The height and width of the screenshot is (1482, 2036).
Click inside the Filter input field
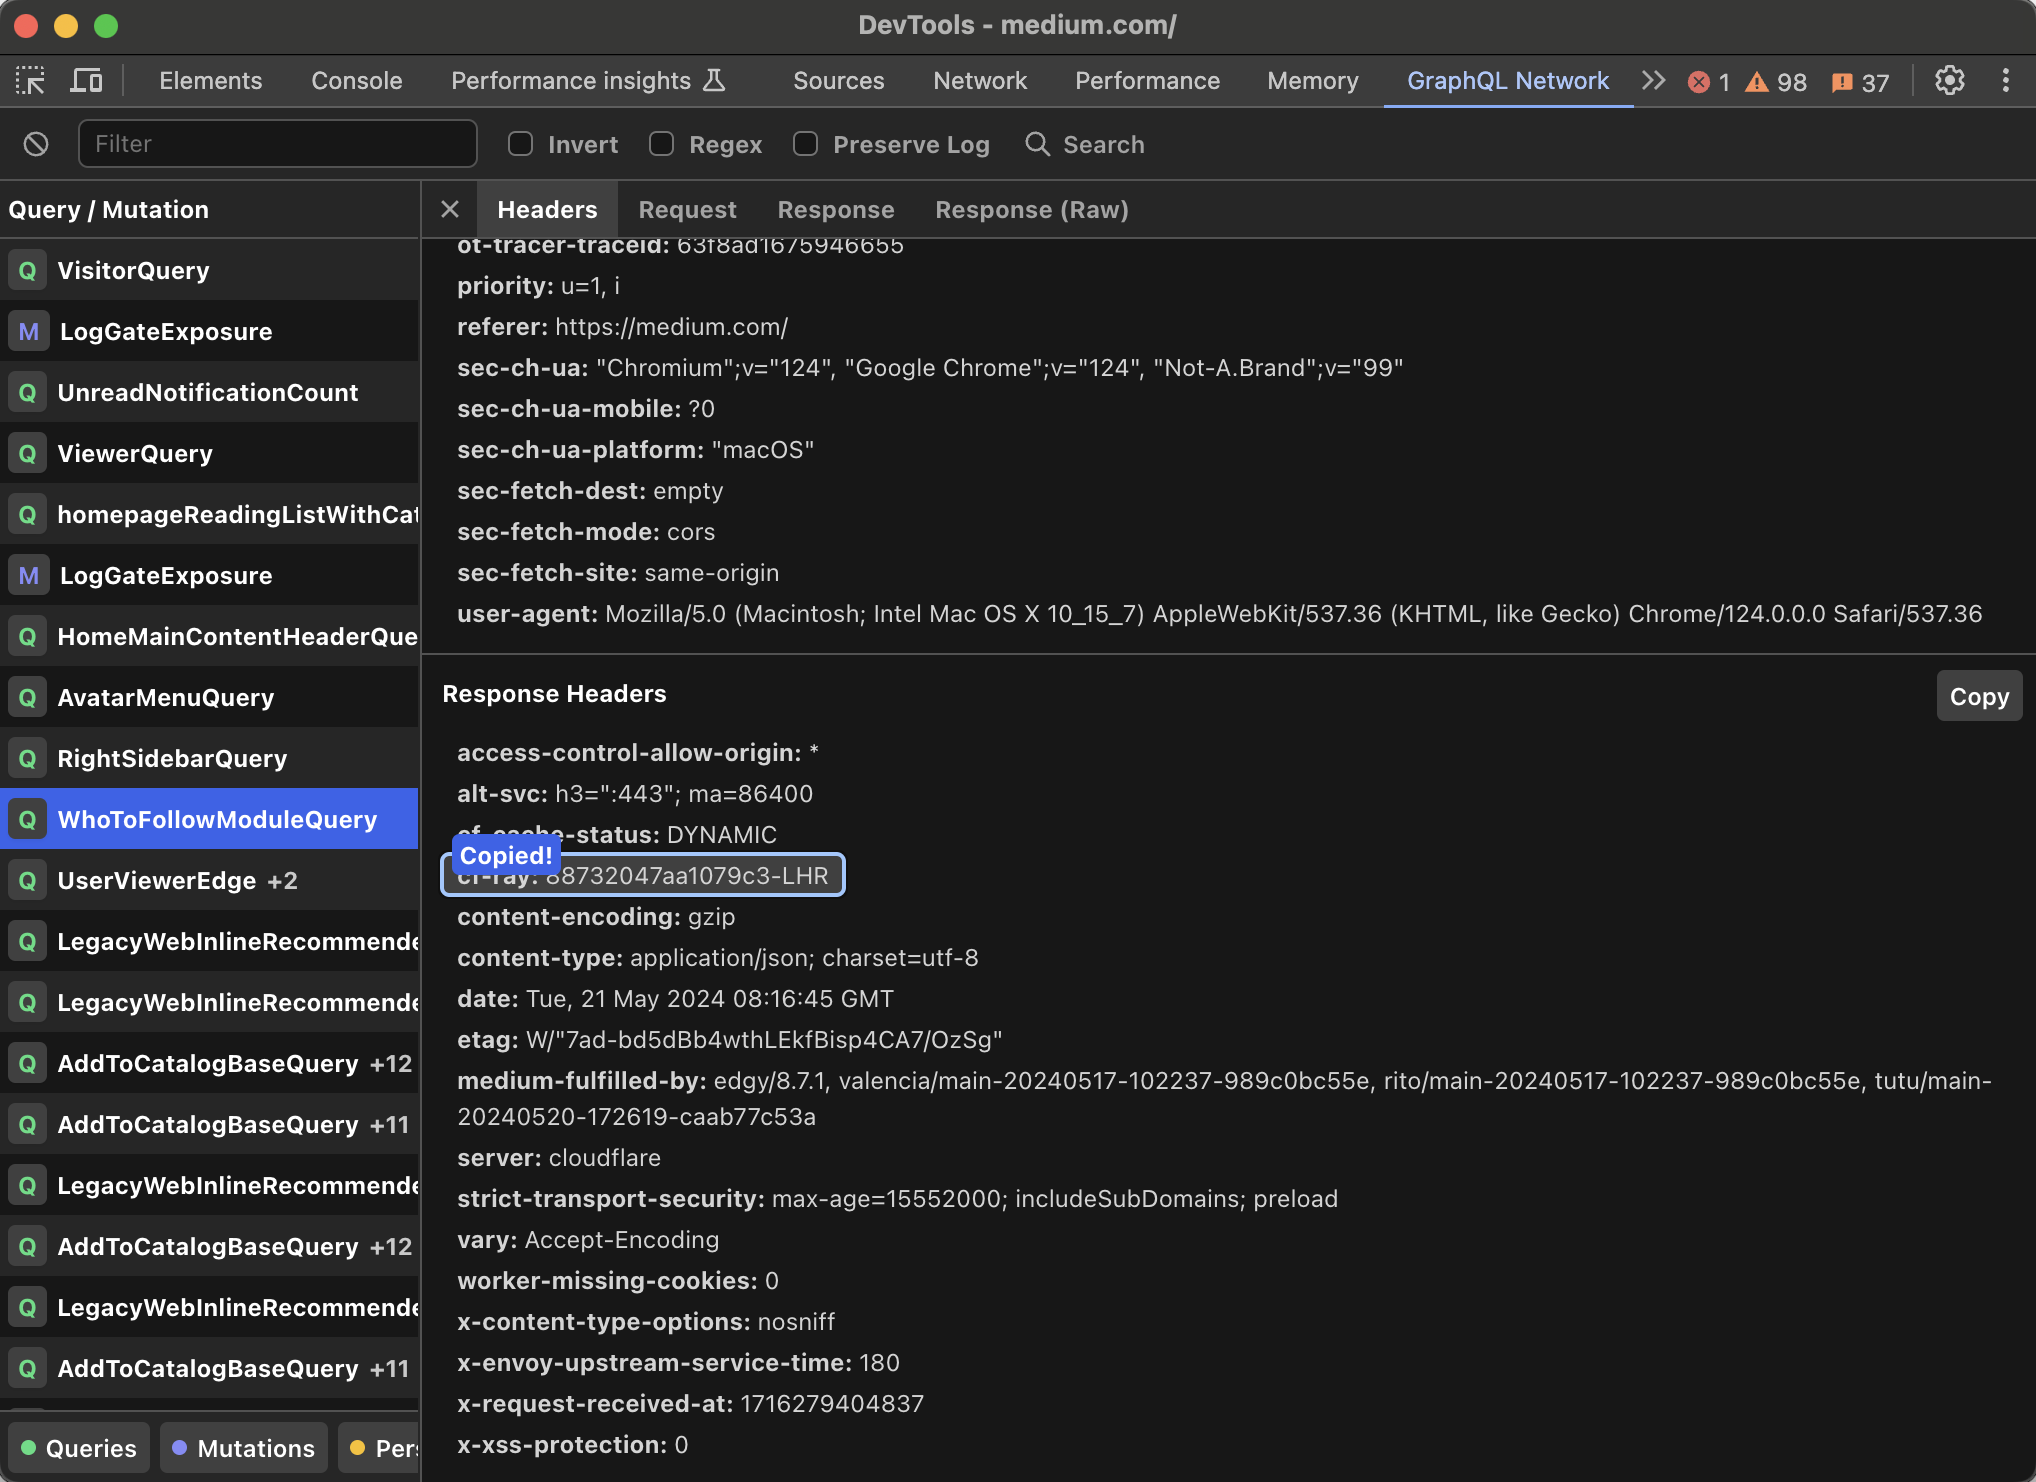(x=278, y=144)
